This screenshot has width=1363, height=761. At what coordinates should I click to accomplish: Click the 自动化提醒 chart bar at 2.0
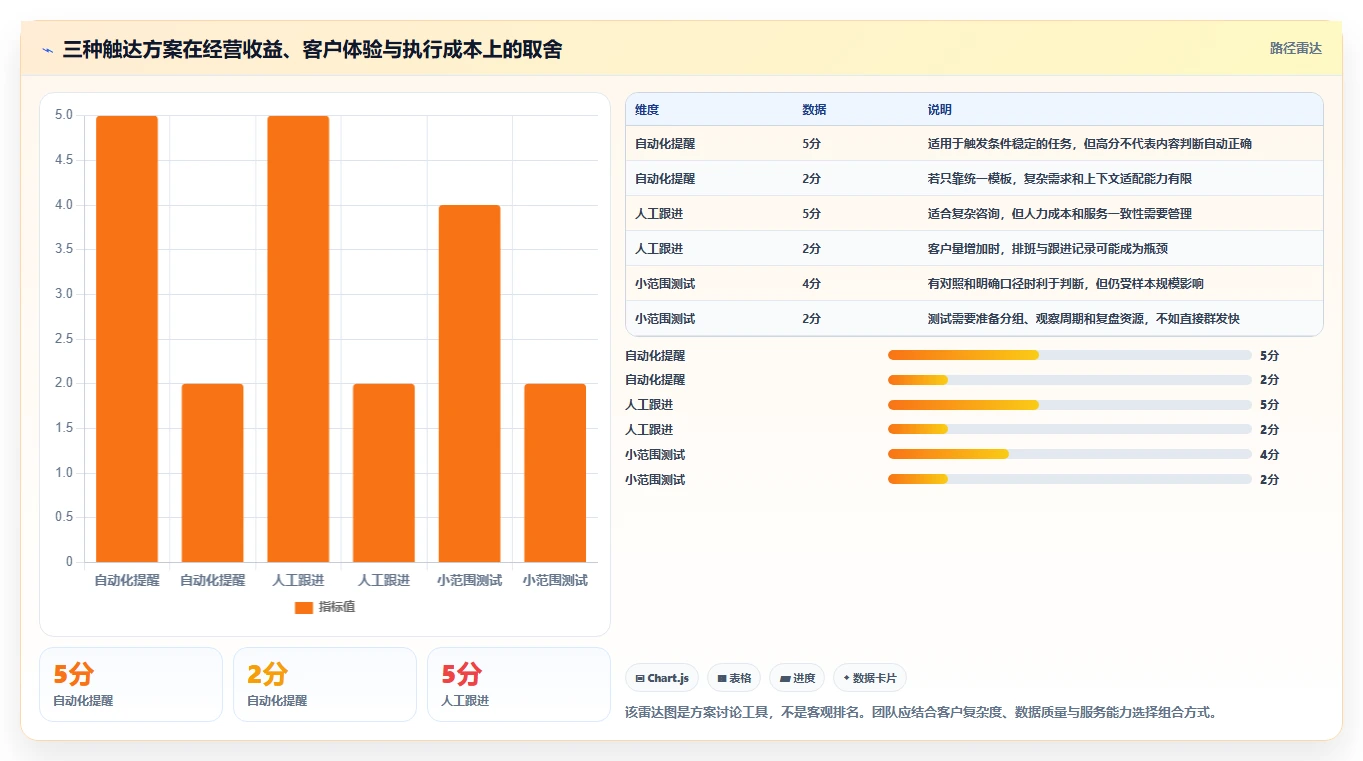pos(212,473)
